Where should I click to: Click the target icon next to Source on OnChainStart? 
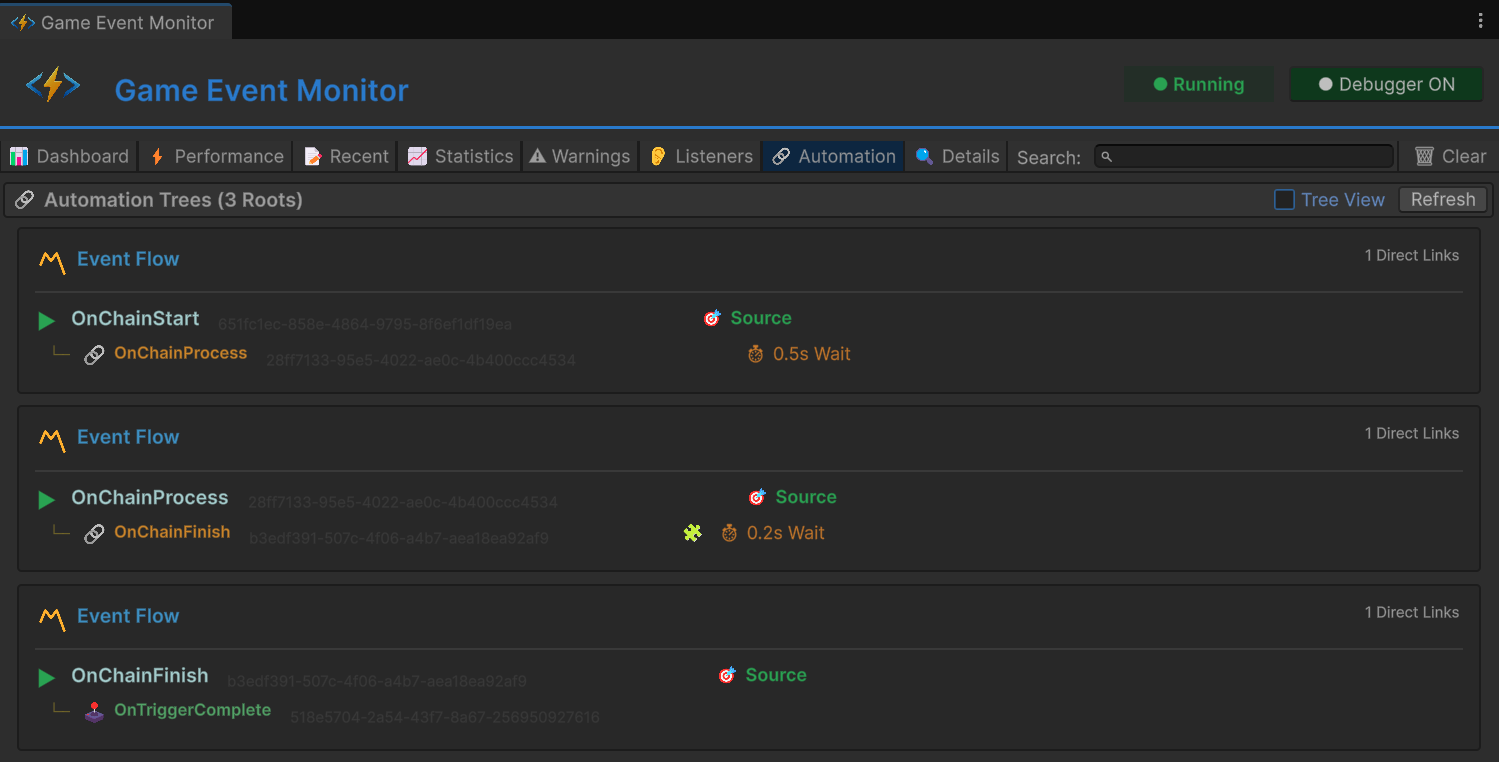pos(712,317)
